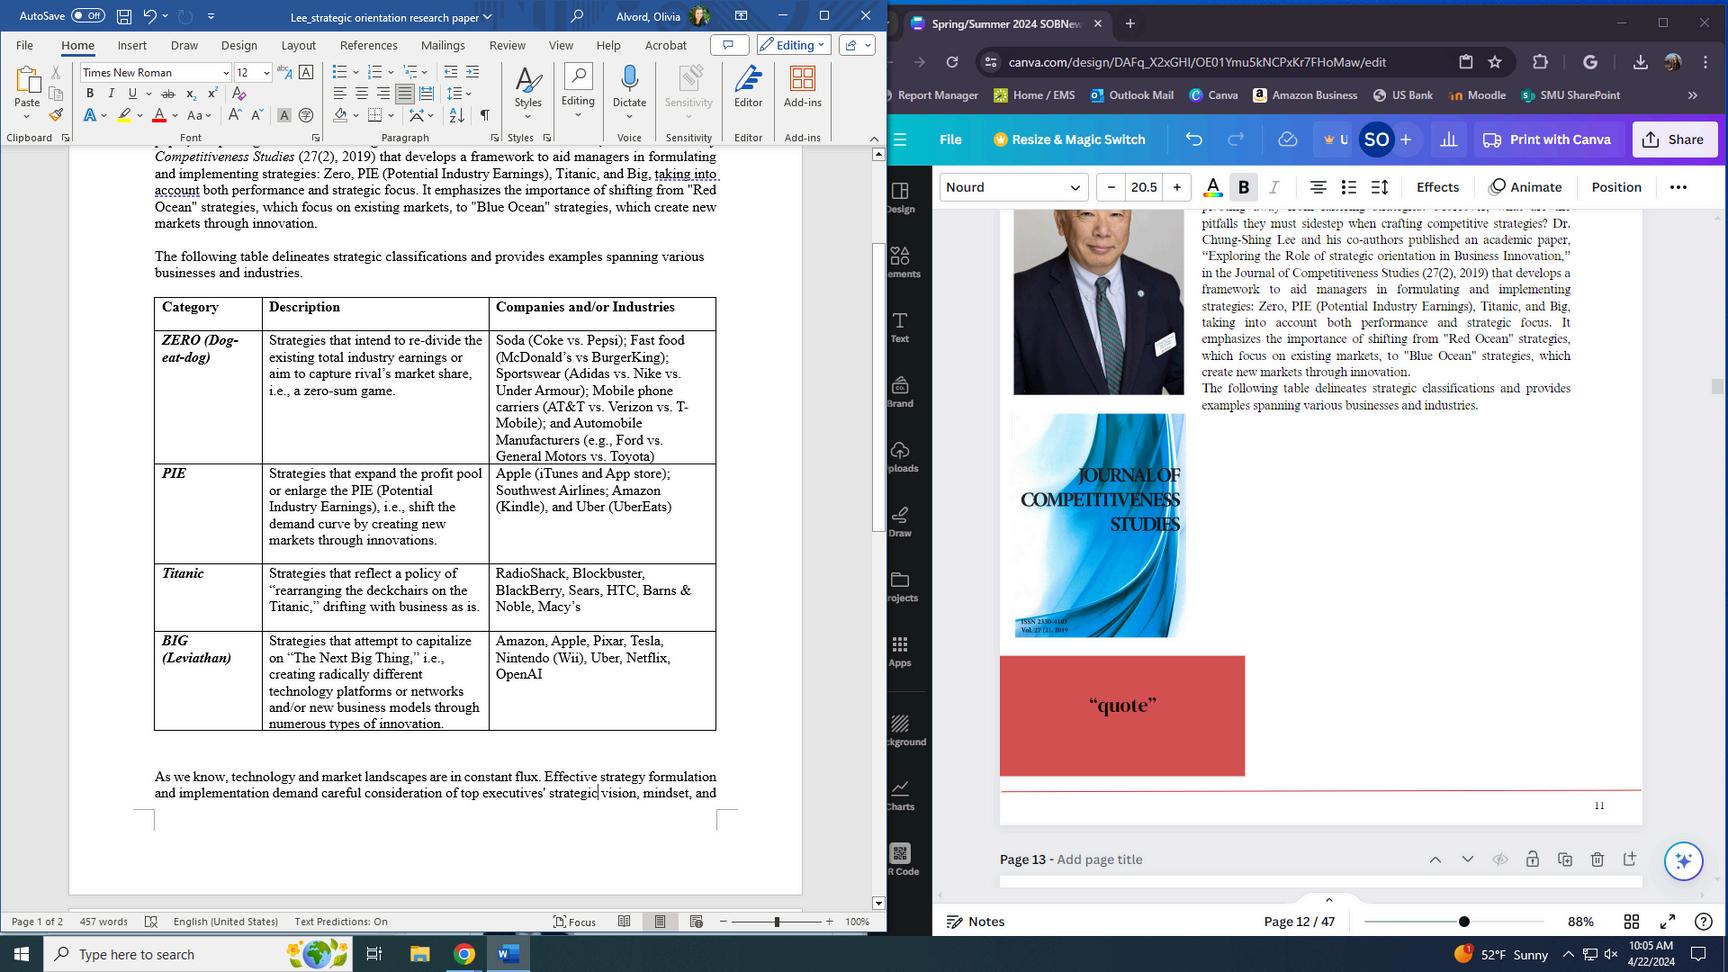This screenshot has width=1728, height=972.
Task: Open the Canva Effects button
Action: (x=1437, y=187)
